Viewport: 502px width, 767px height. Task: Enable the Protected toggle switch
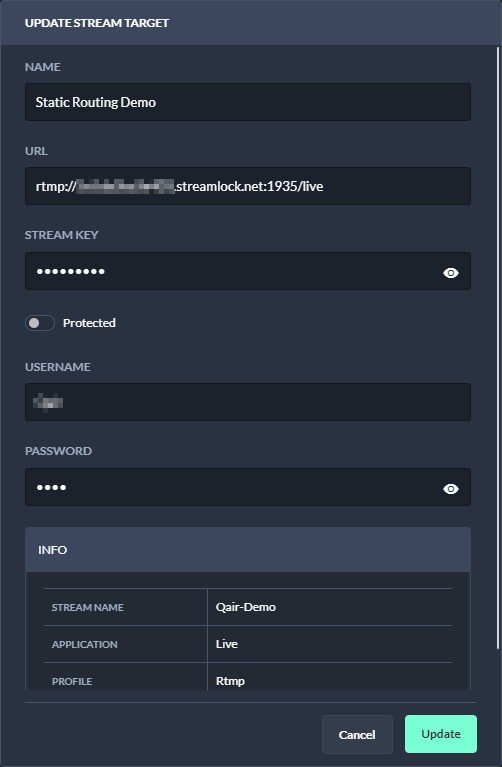[x=40, y=323]
